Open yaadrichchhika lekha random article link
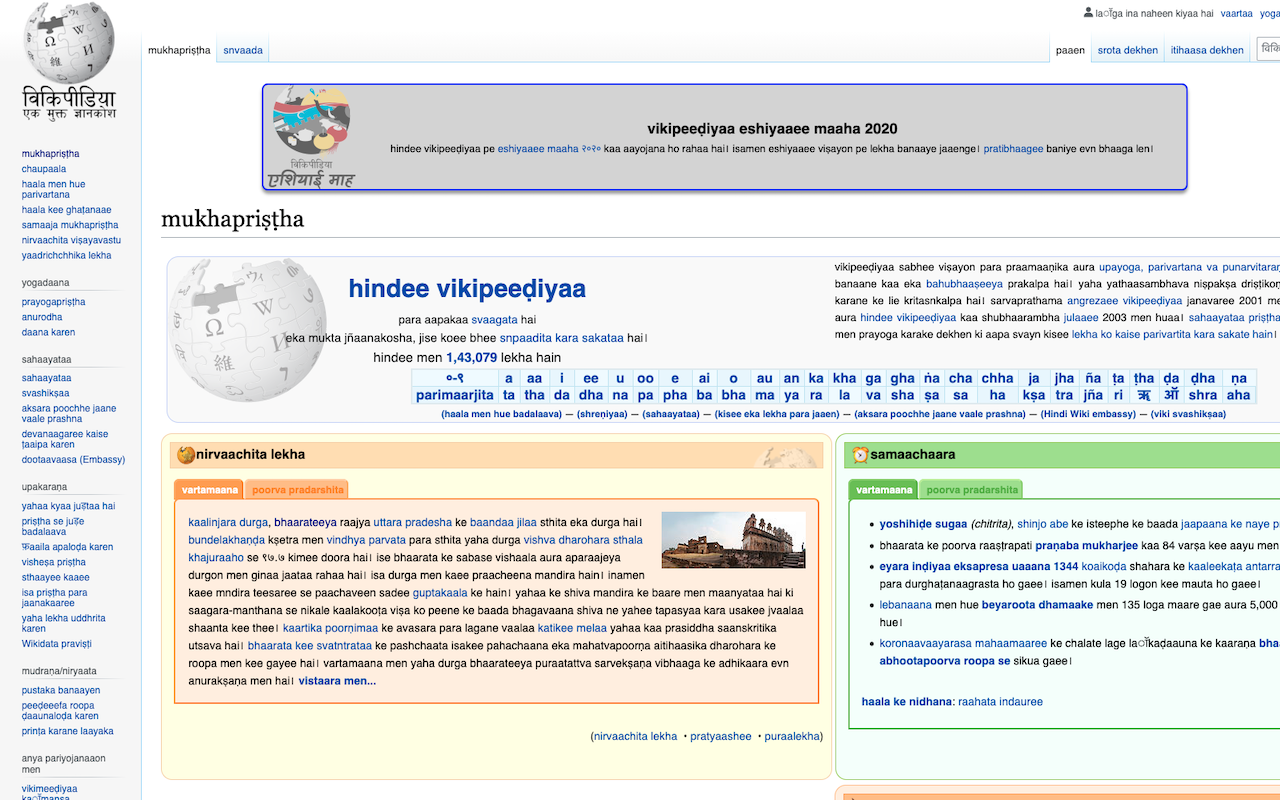 point(67,256)
